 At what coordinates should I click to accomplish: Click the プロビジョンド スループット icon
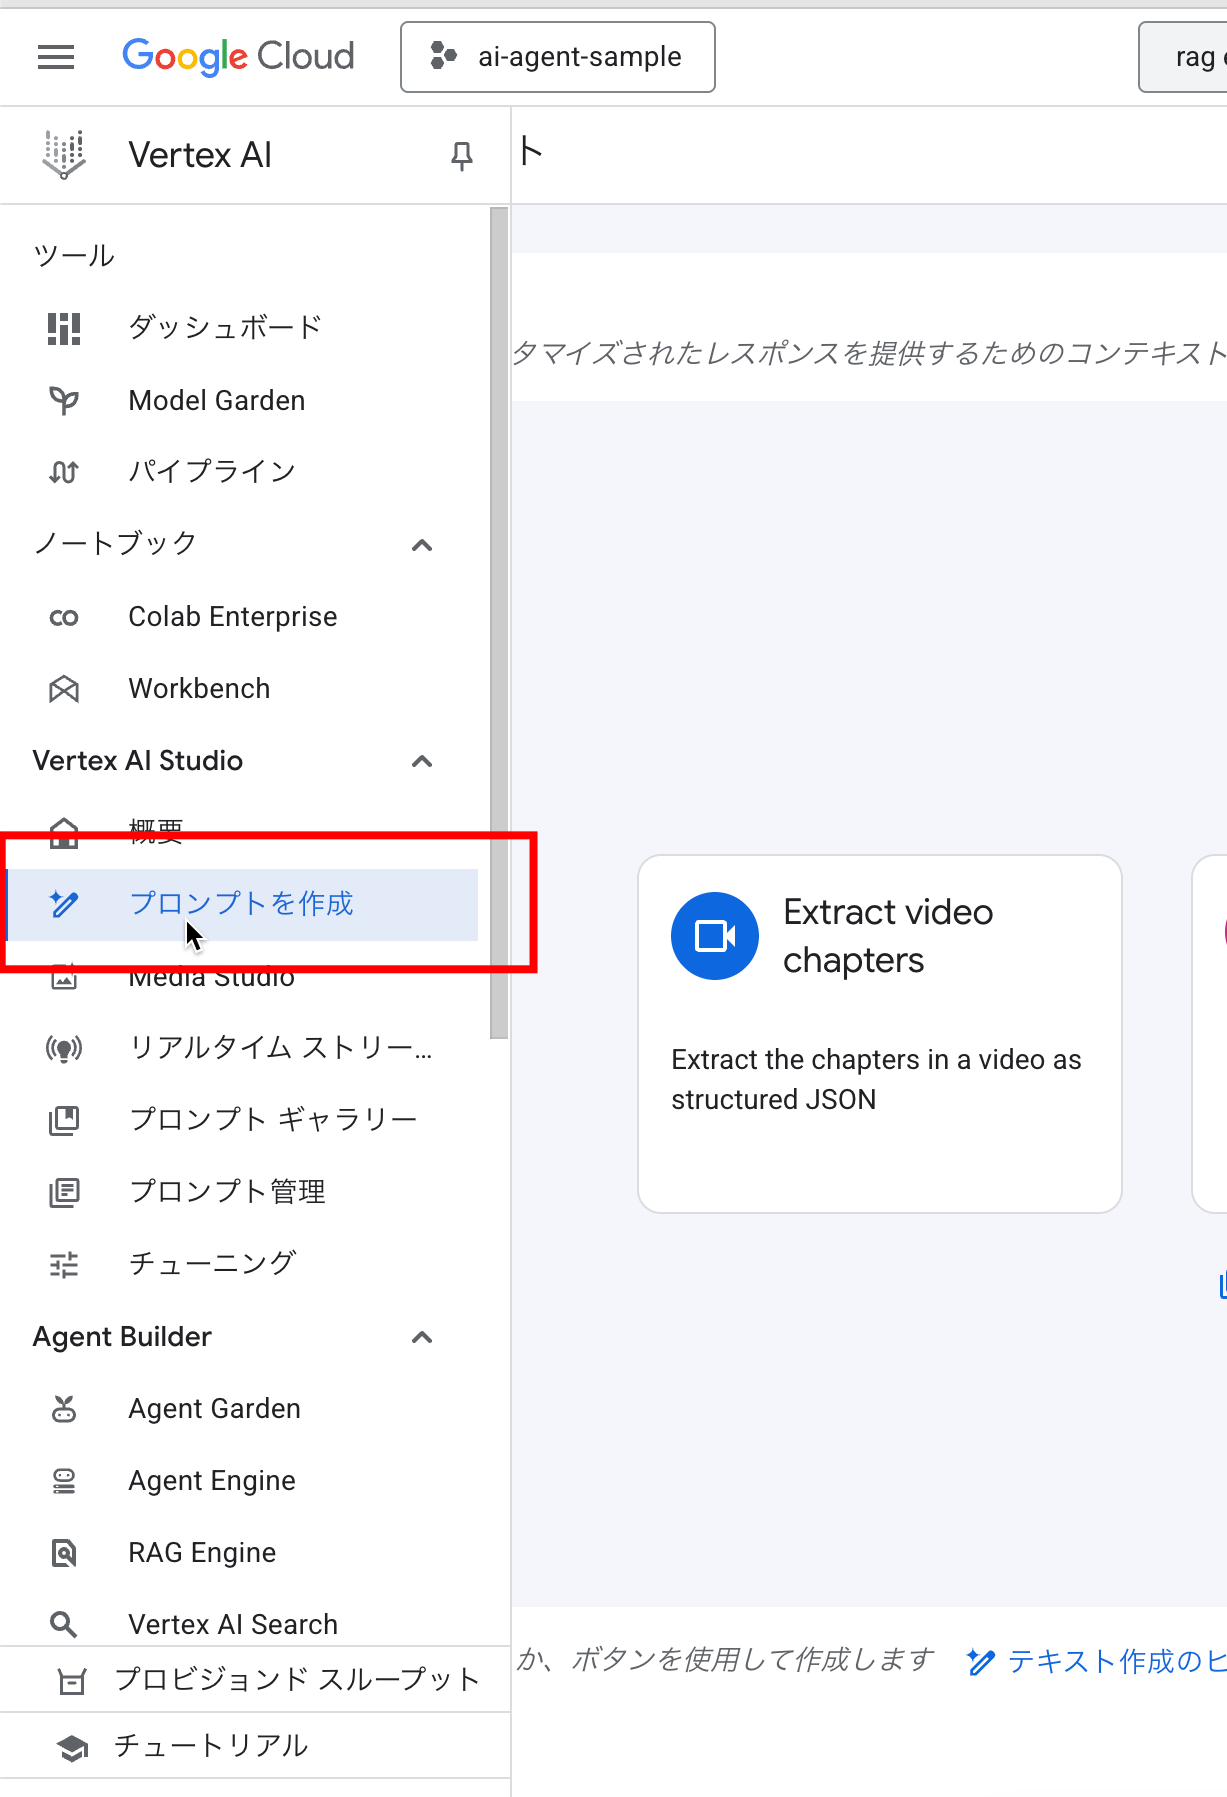pyautogui.click(x=72, y=1681)
